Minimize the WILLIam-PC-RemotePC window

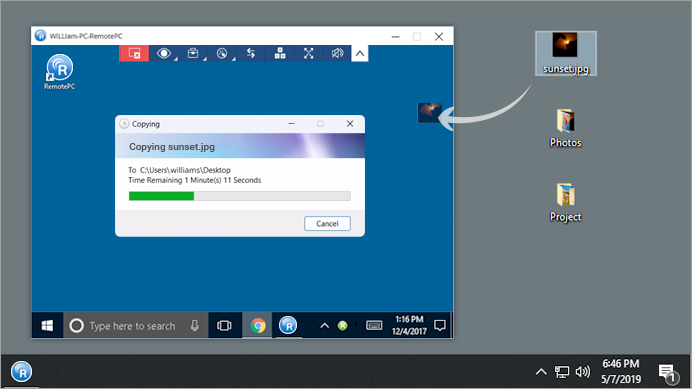point(395,37)
